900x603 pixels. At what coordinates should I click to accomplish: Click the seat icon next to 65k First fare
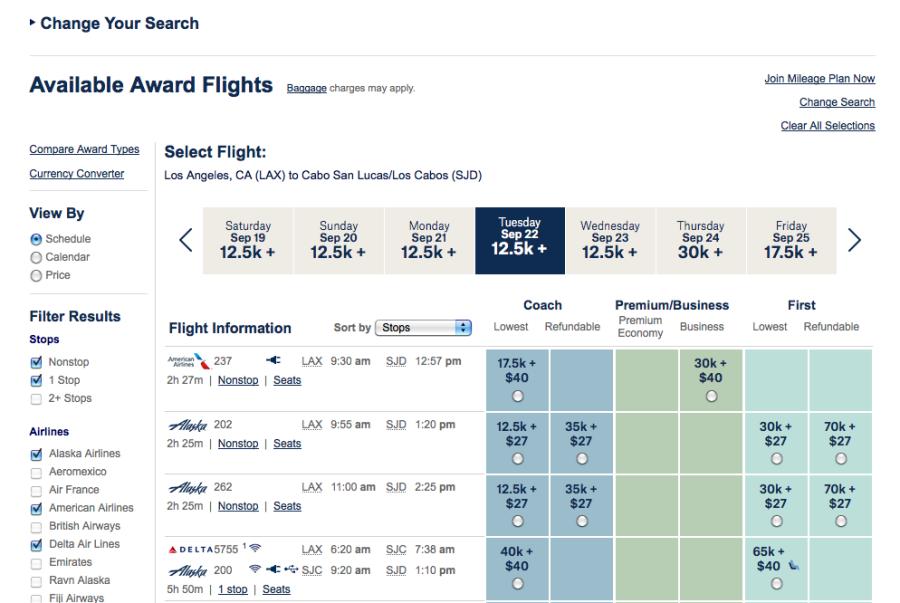tap(793, 566)
